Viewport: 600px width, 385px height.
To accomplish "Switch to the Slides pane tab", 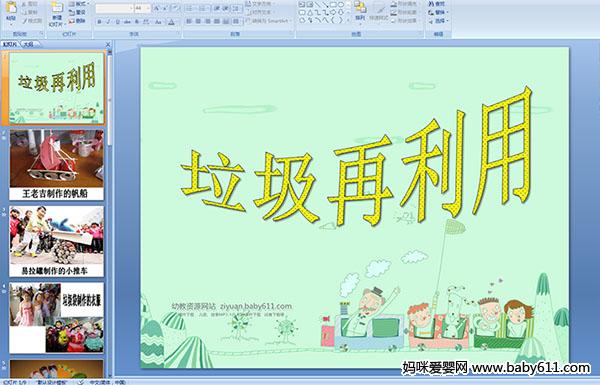I will click(x=10, y=44).
